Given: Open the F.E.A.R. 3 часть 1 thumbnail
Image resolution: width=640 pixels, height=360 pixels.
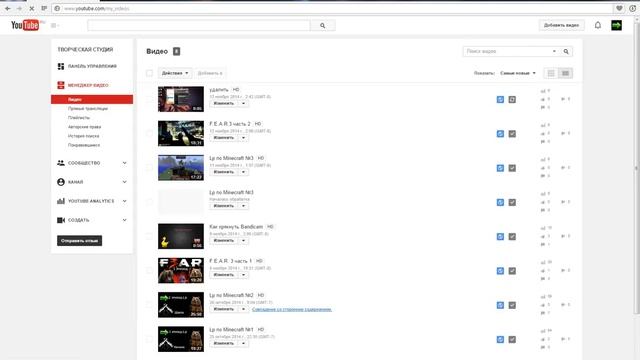Looking at the screenshot, I should tap(181, 271).
